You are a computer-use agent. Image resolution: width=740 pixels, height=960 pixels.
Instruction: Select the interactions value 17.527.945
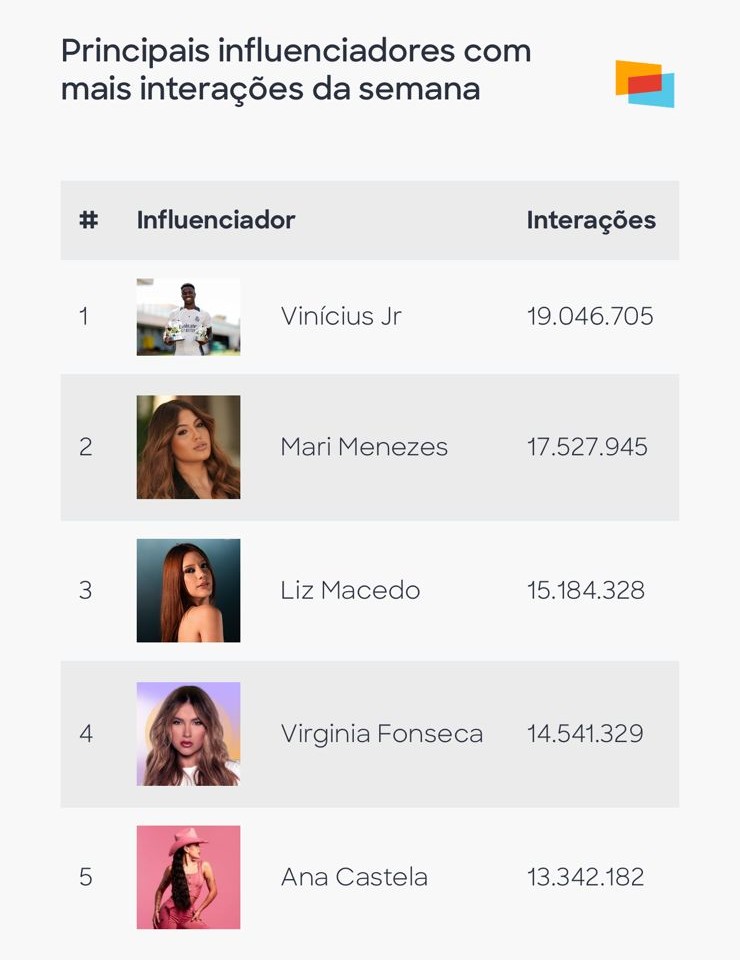coord(587,447)
